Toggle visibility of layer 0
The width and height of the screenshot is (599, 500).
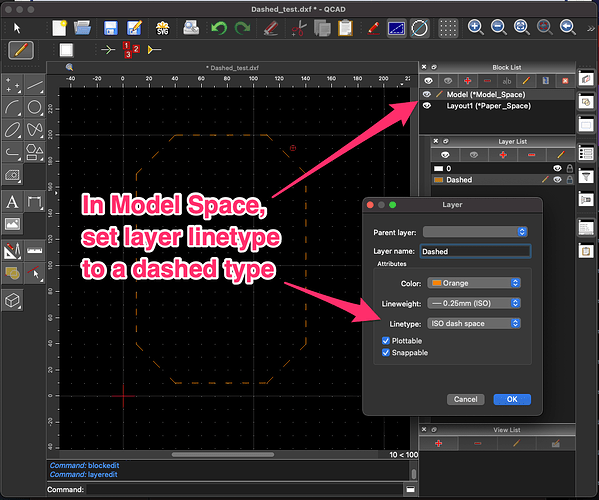click(x=557, y=168)
